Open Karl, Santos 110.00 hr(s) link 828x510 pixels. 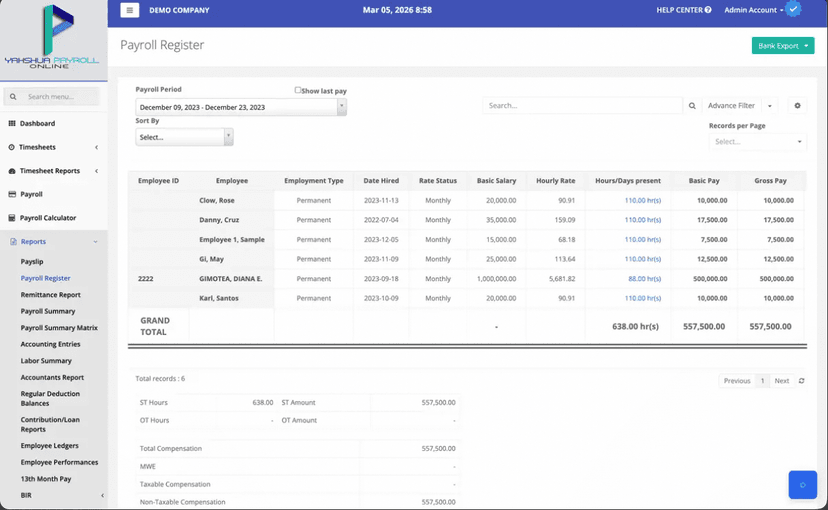coord(643,298)
